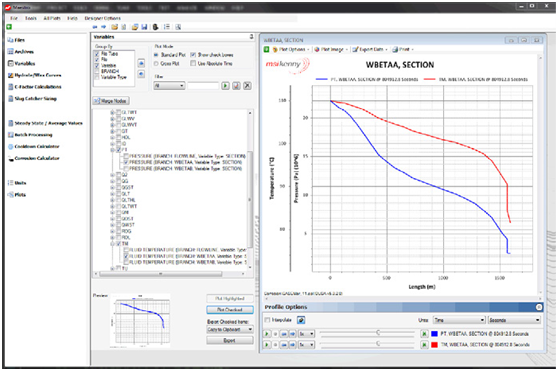The height and width of the screenshot is (371, 558).
Task: Check PRESSURE BRANCH FLOWLINE in the variable tree
Action: (126, 156)
